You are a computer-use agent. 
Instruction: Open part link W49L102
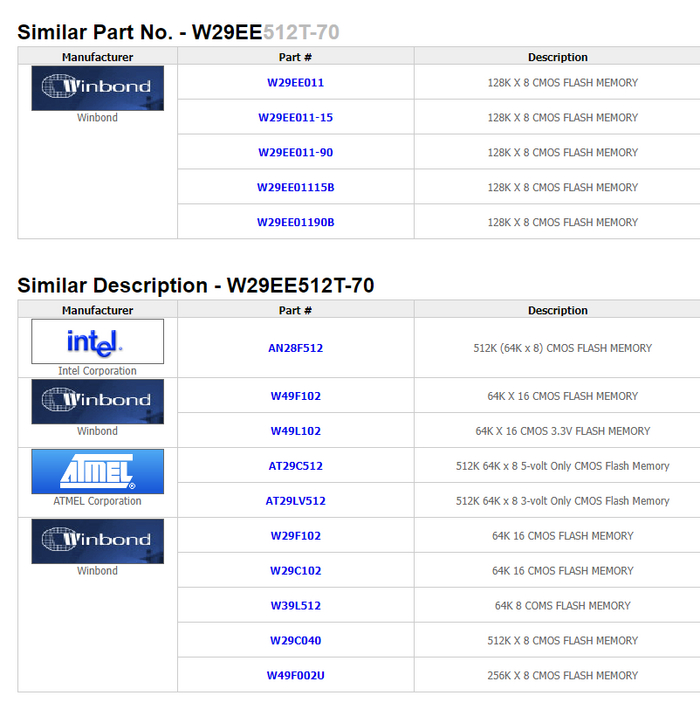[x=295, y=431]
